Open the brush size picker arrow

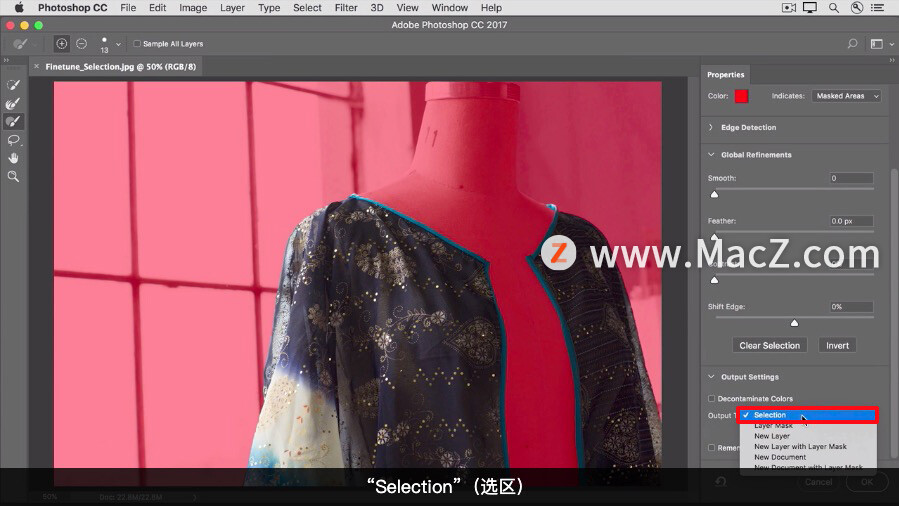click(118, 44)
